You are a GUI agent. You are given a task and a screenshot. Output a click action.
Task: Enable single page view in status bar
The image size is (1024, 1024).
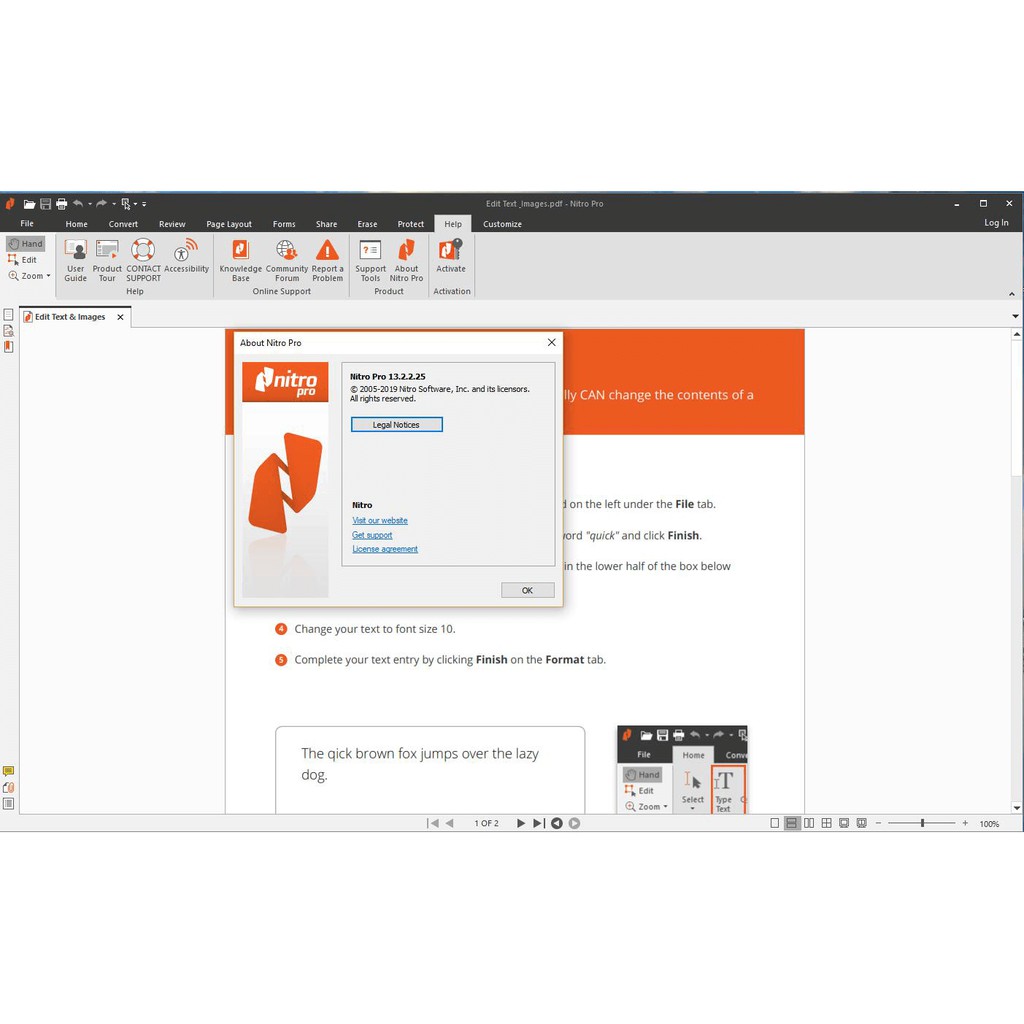774,823
